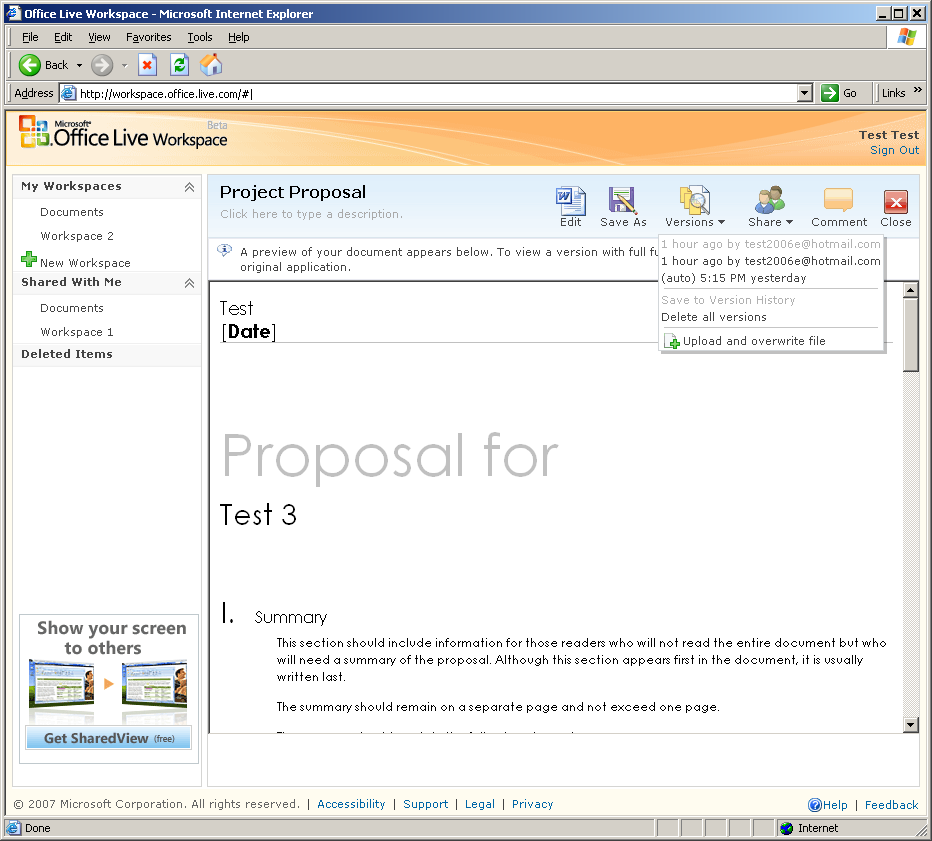Click the browser Refresh icon
The width and height of the screenshot is (932, 841).
click(180, 65)
